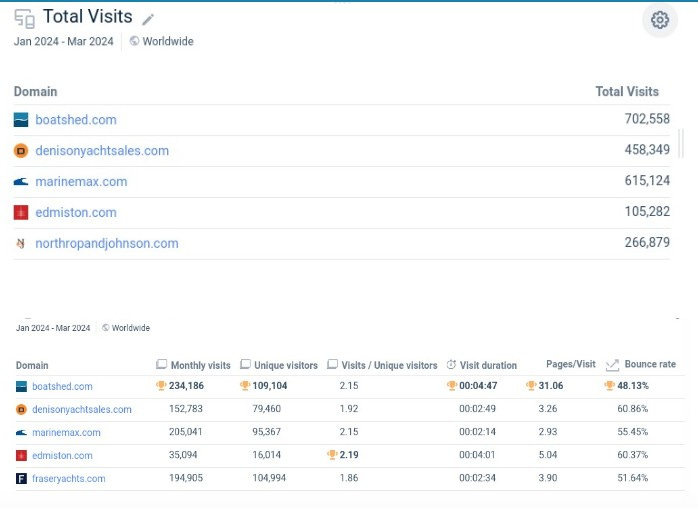Click the 615,124 total visits value
698x508 pixels.
(647, 180)
